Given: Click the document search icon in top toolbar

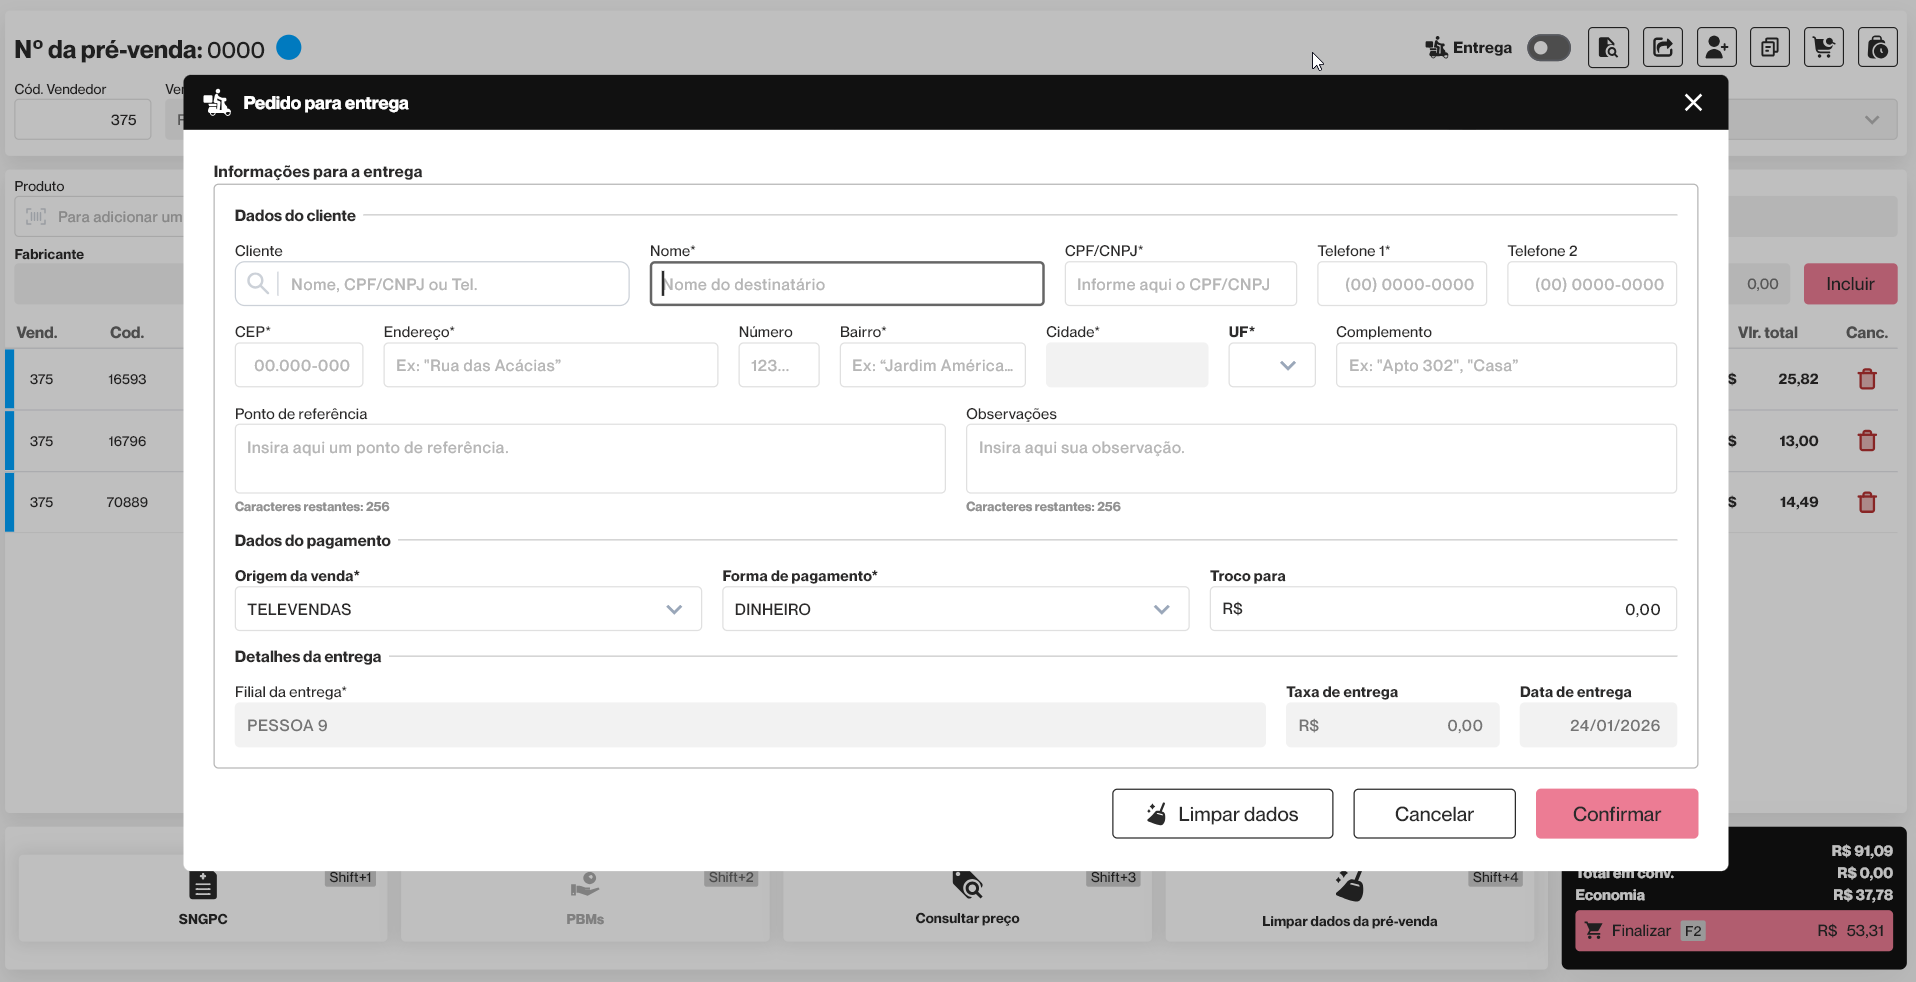Looking at the screenshot, I should (1608, 48).
